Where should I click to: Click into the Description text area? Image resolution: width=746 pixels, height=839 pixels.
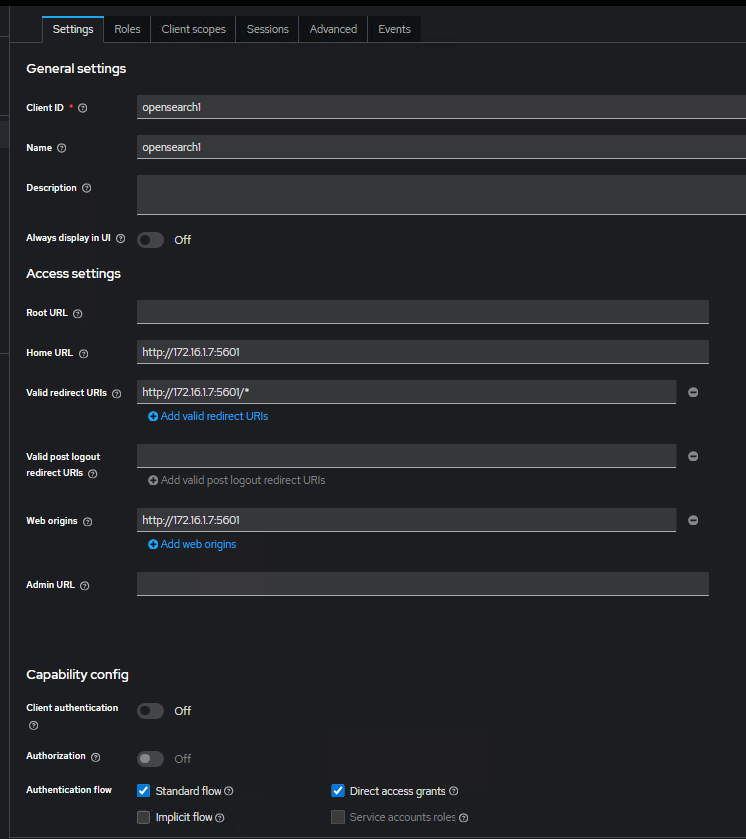pyautogui.click(x=441, y=194)
